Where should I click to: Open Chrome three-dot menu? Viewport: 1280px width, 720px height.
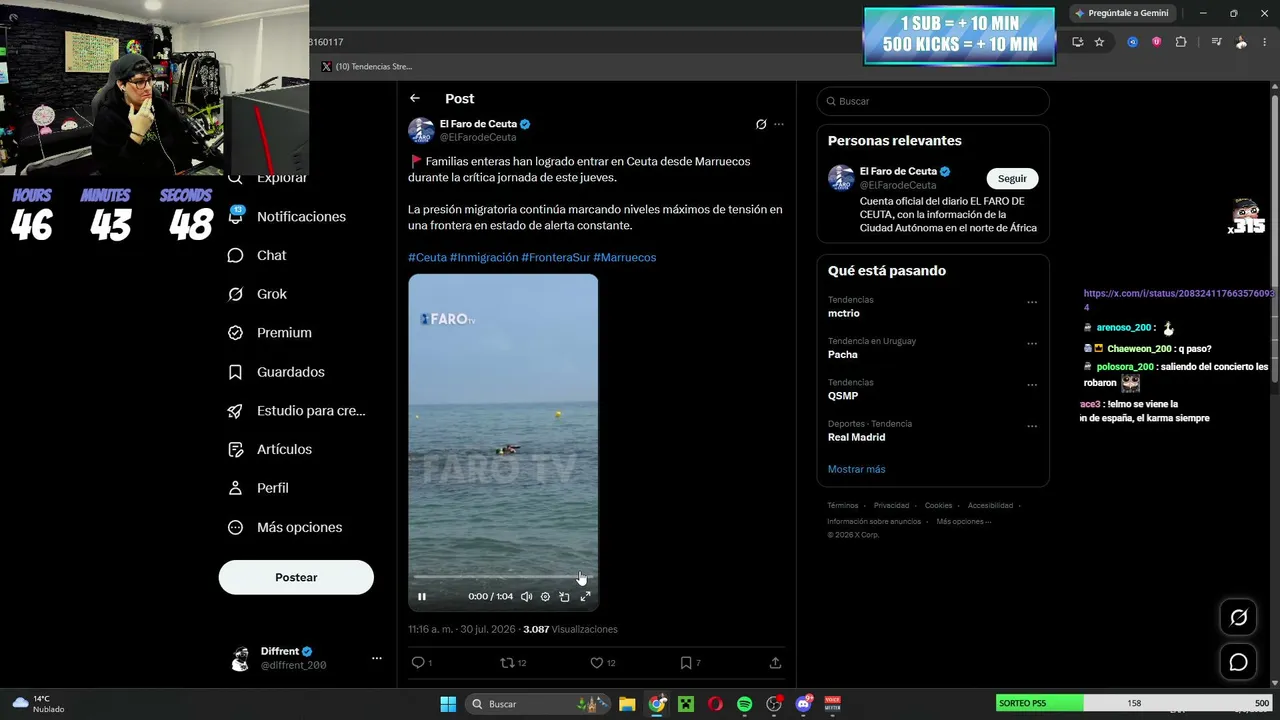(1266, 42)
